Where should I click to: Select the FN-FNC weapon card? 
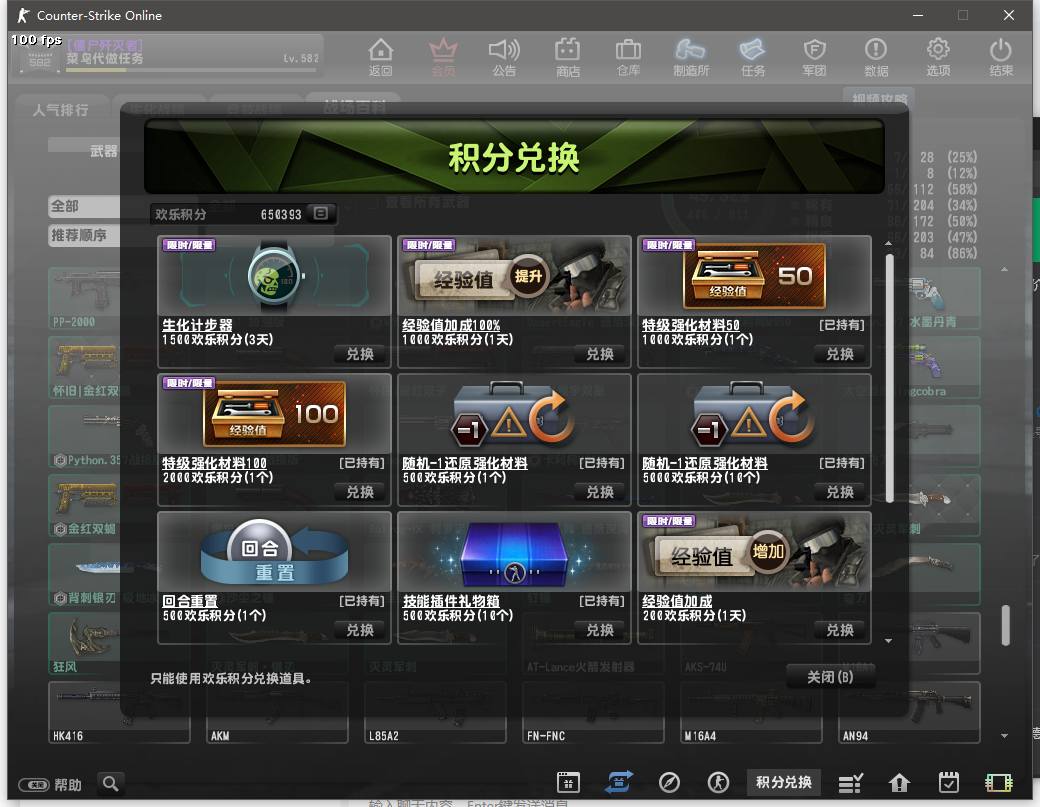[593, 714]
